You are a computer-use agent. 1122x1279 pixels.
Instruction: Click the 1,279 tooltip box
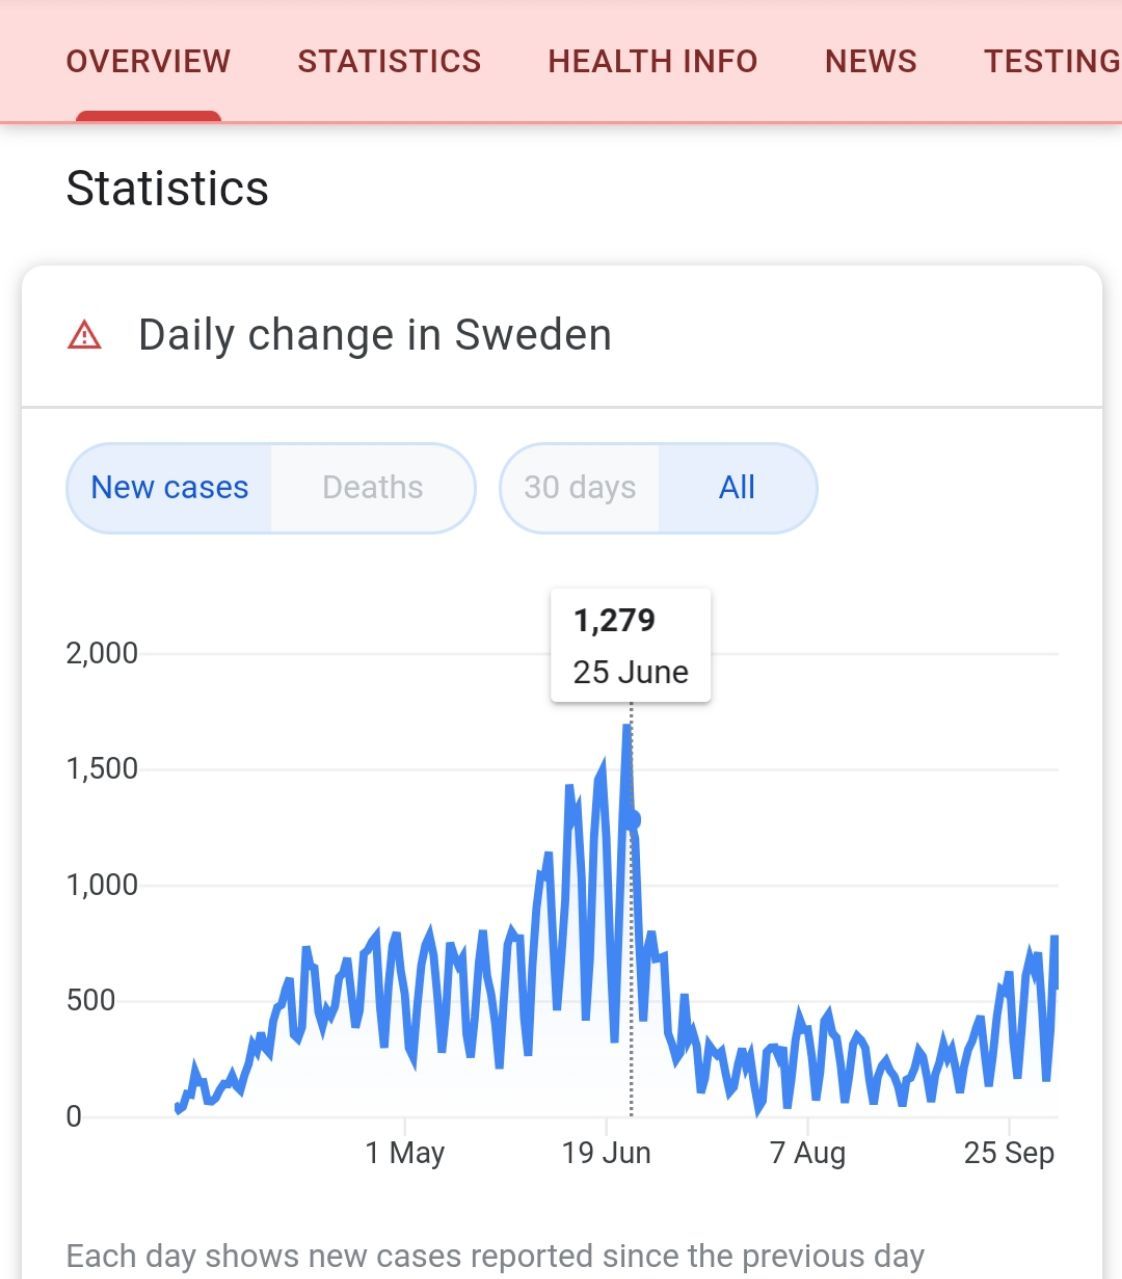tap(630, 645)
